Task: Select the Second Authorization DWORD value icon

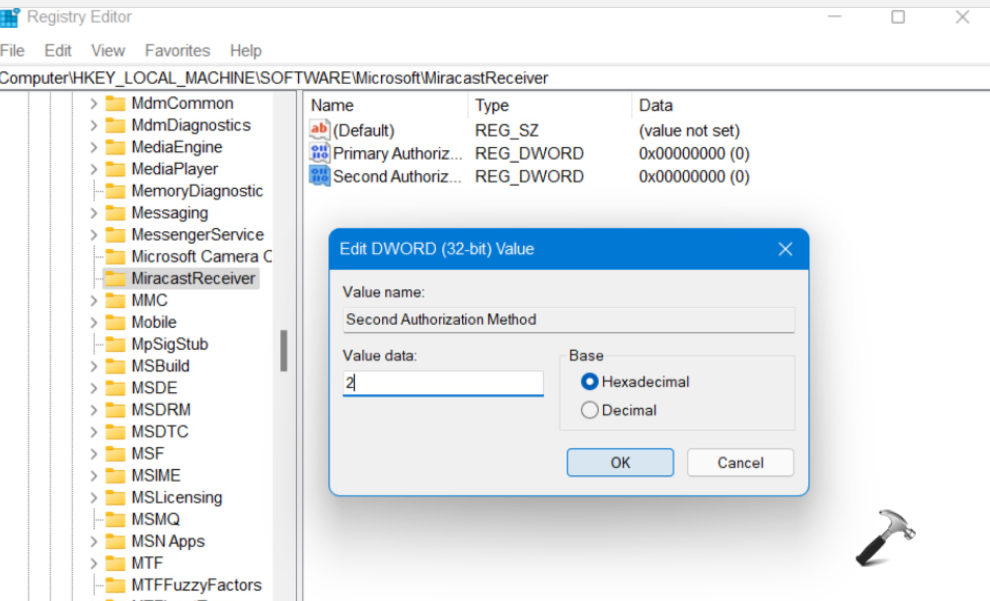Action: point(319,176)
